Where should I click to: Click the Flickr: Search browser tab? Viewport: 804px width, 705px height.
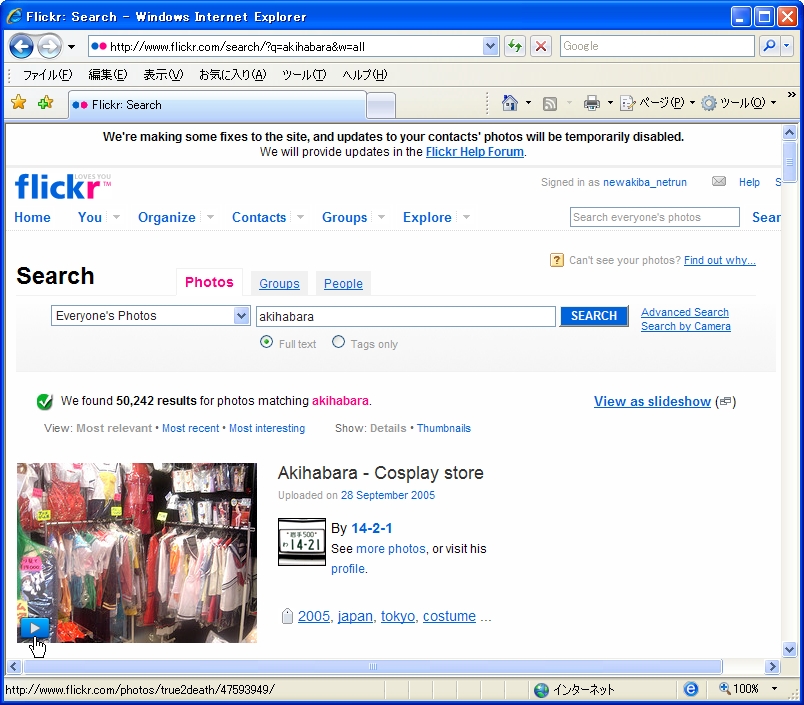click(218, 105)
